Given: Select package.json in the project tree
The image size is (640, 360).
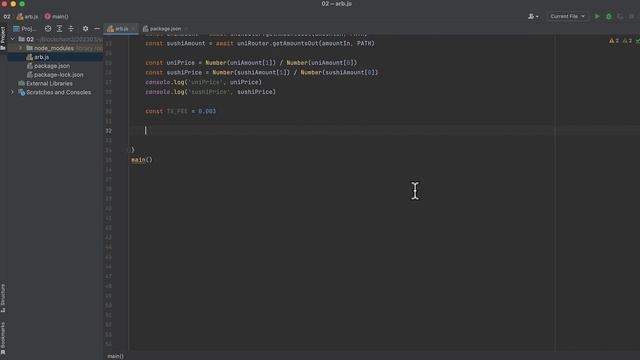Looking at the screenshot, I should point(55,66).
